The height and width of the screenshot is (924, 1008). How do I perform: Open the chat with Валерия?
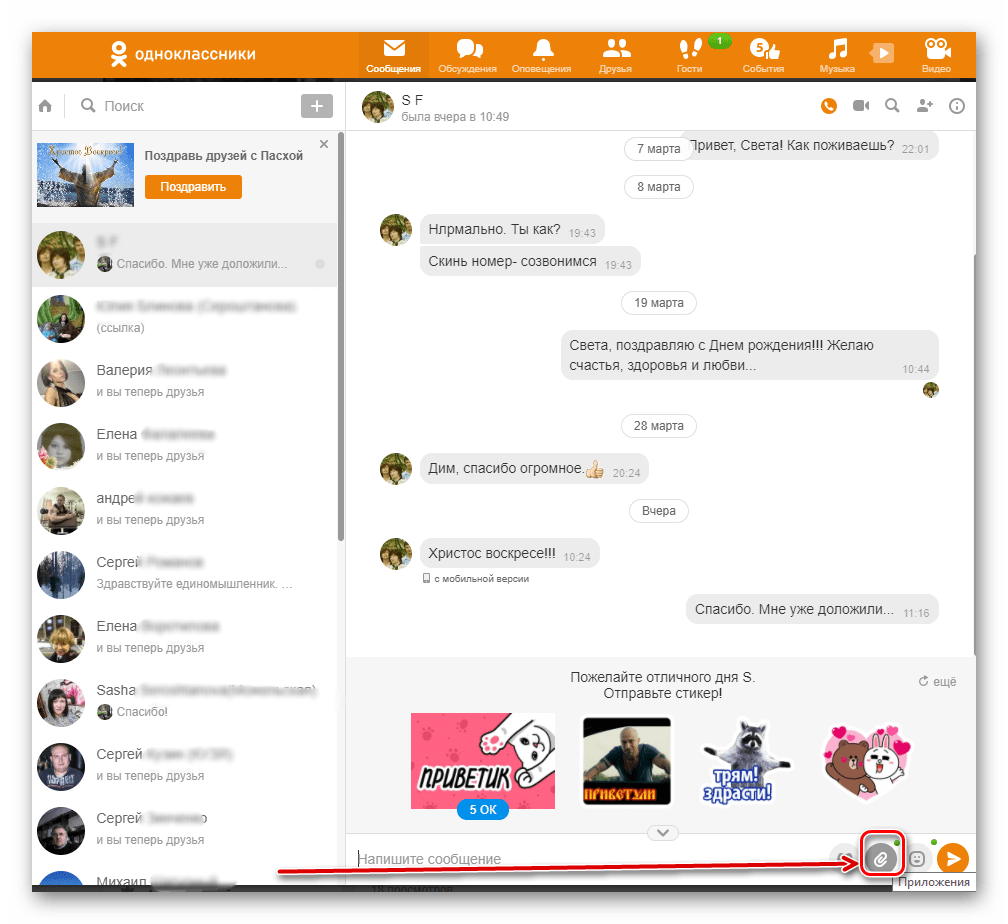[x=184, y=383]
